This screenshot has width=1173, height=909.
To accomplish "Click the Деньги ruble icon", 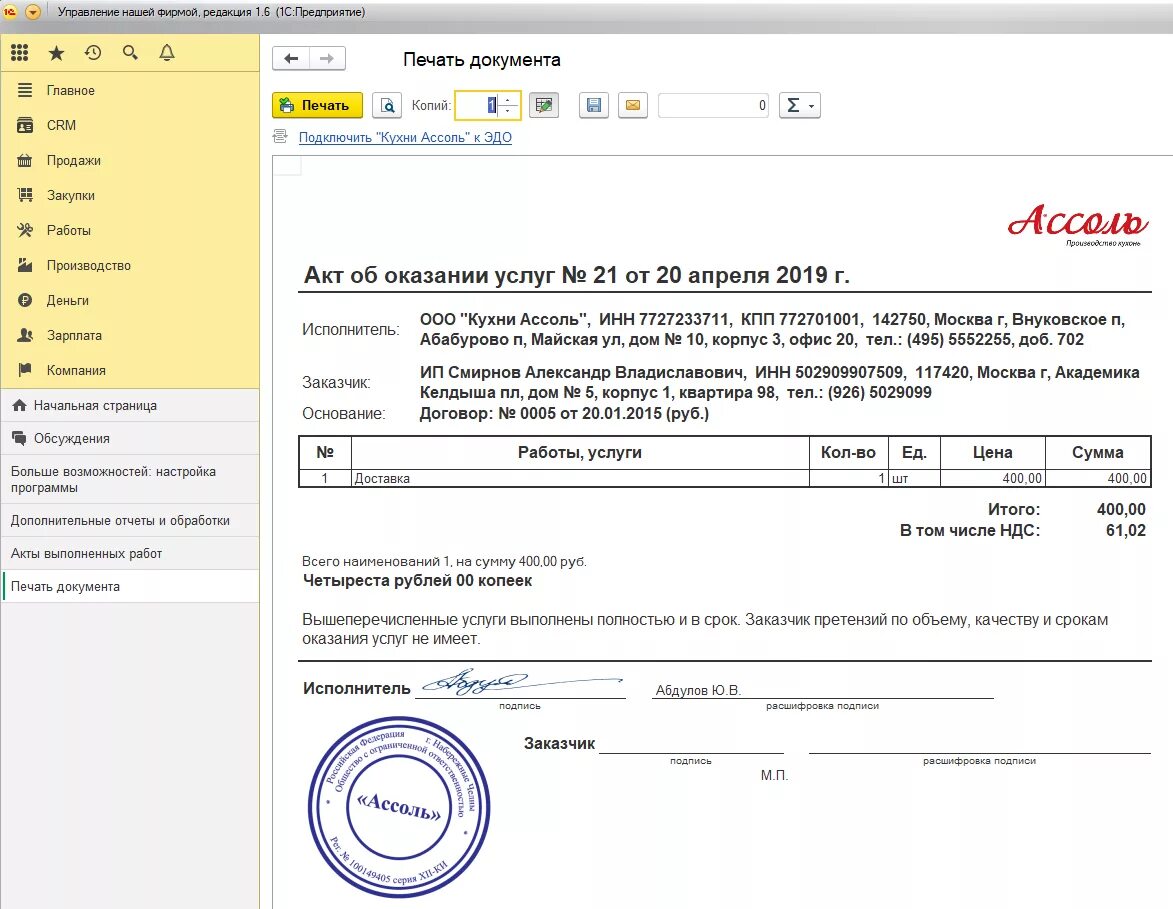I will 25,300.
